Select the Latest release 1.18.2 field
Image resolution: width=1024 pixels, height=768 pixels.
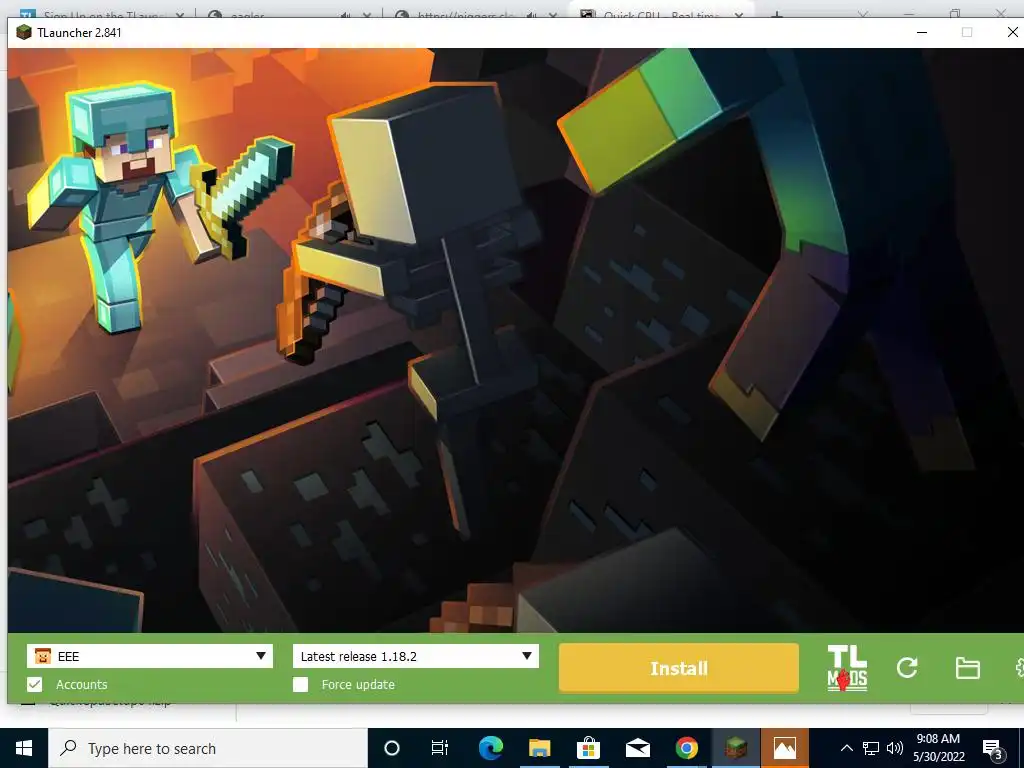[x=416, y=656]
